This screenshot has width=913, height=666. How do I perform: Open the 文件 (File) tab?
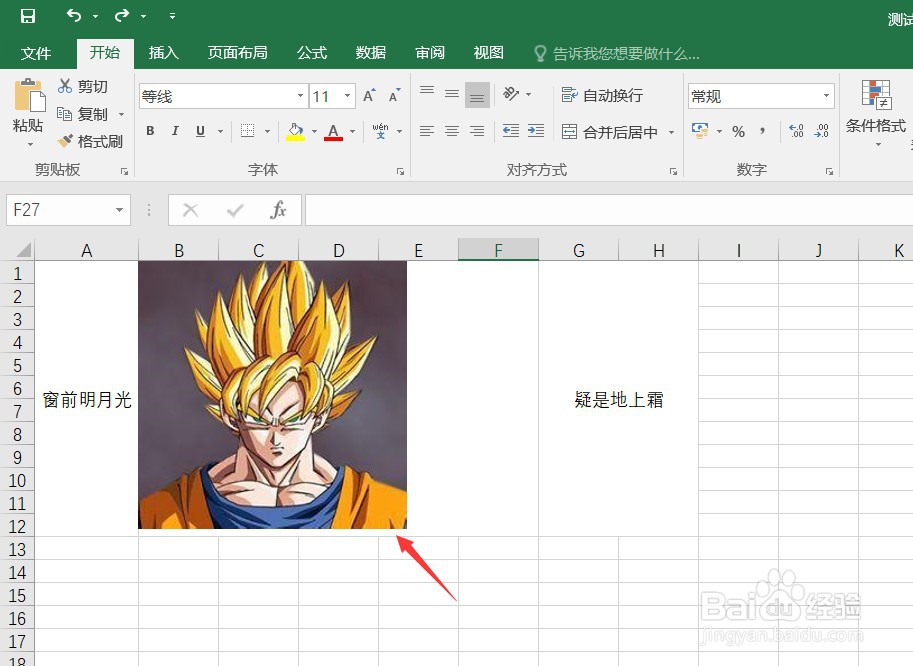point(36,54)
